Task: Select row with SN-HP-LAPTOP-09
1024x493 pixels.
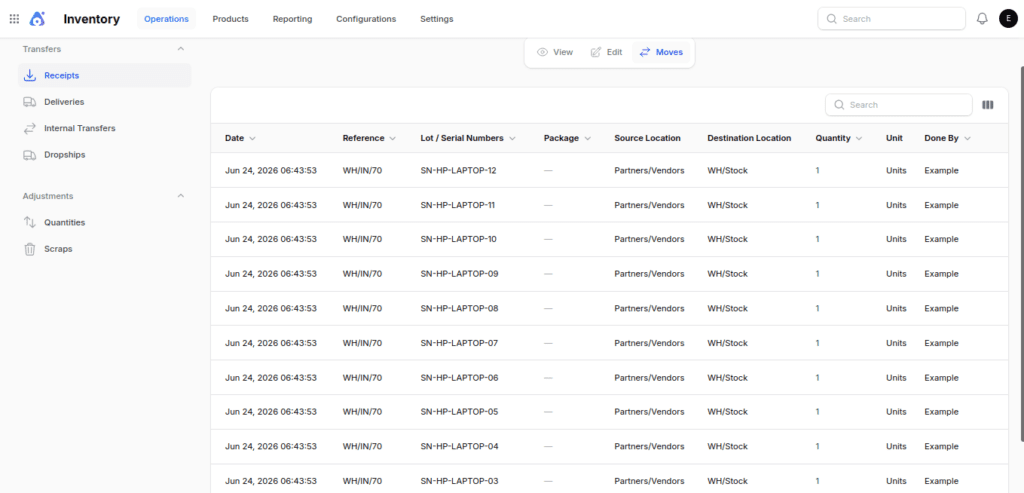Action: pyautogui.click(x=609, y=274)
